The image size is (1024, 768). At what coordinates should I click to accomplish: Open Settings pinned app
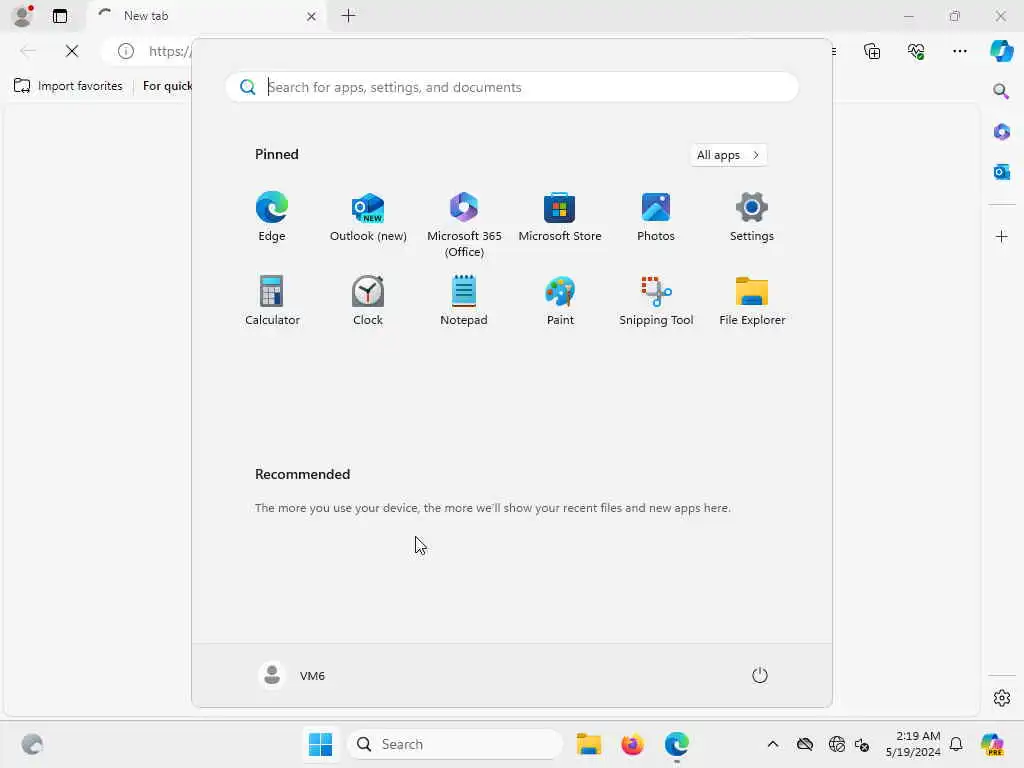point(752,217)
